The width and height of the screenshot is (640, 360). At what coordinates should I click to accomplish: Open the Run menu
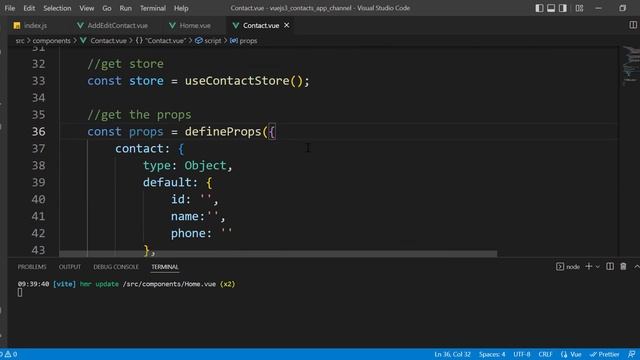[126, 8]
